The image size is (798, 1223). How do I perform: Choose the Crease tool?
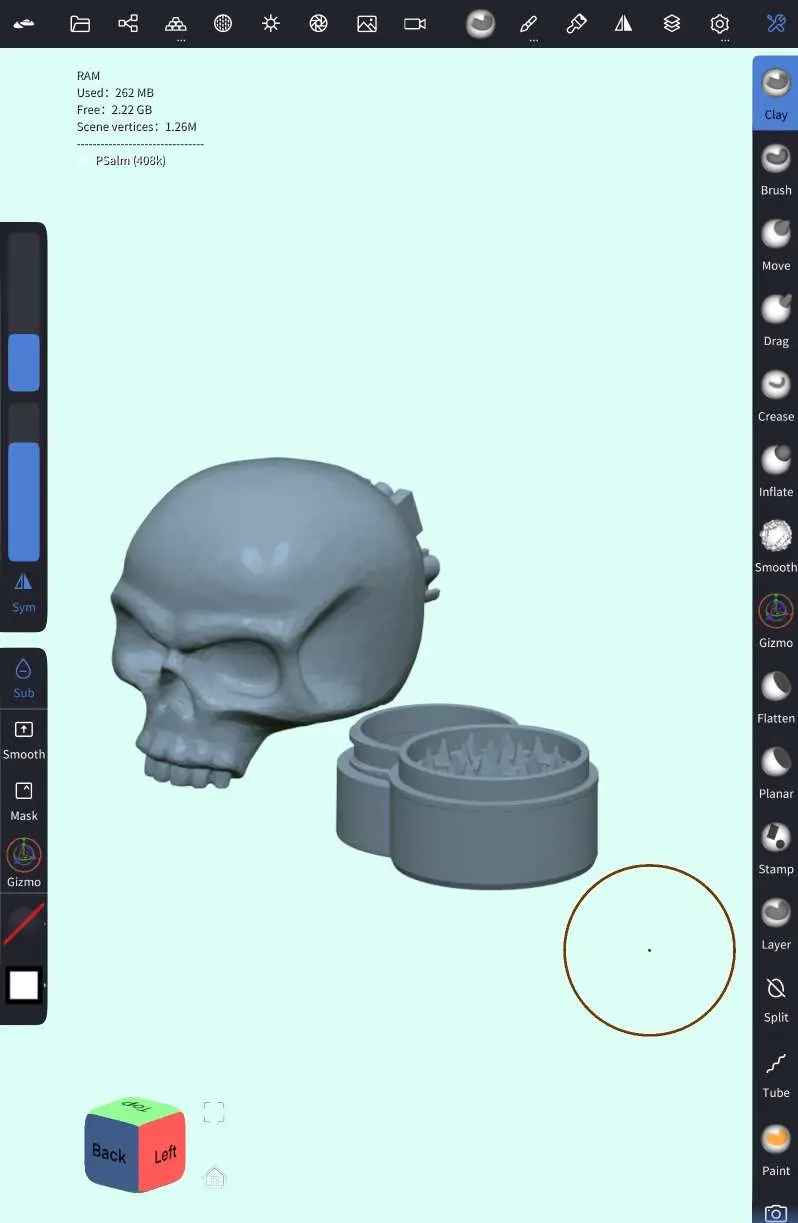click(x=775, y=394)
